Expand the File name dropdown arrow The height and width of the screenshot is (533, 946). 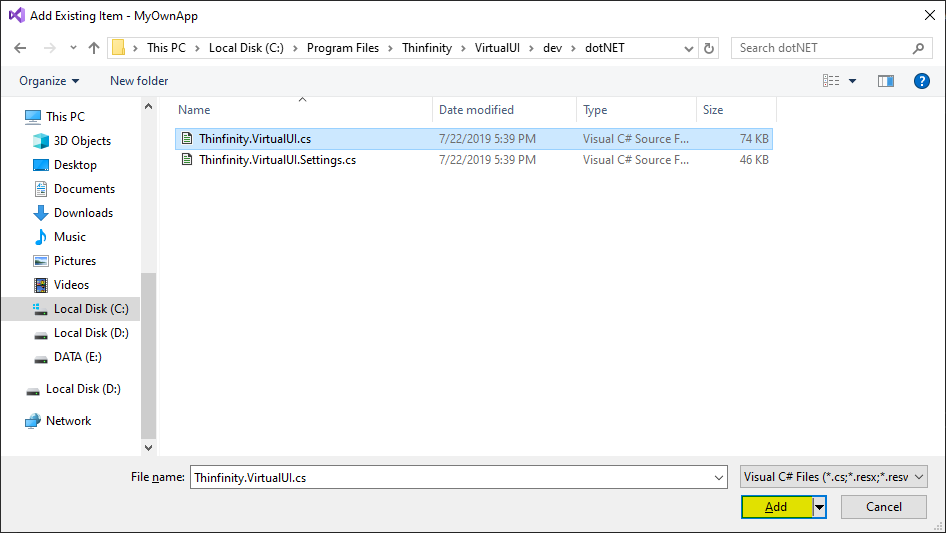pyautogui.click(x=719, y=477)
